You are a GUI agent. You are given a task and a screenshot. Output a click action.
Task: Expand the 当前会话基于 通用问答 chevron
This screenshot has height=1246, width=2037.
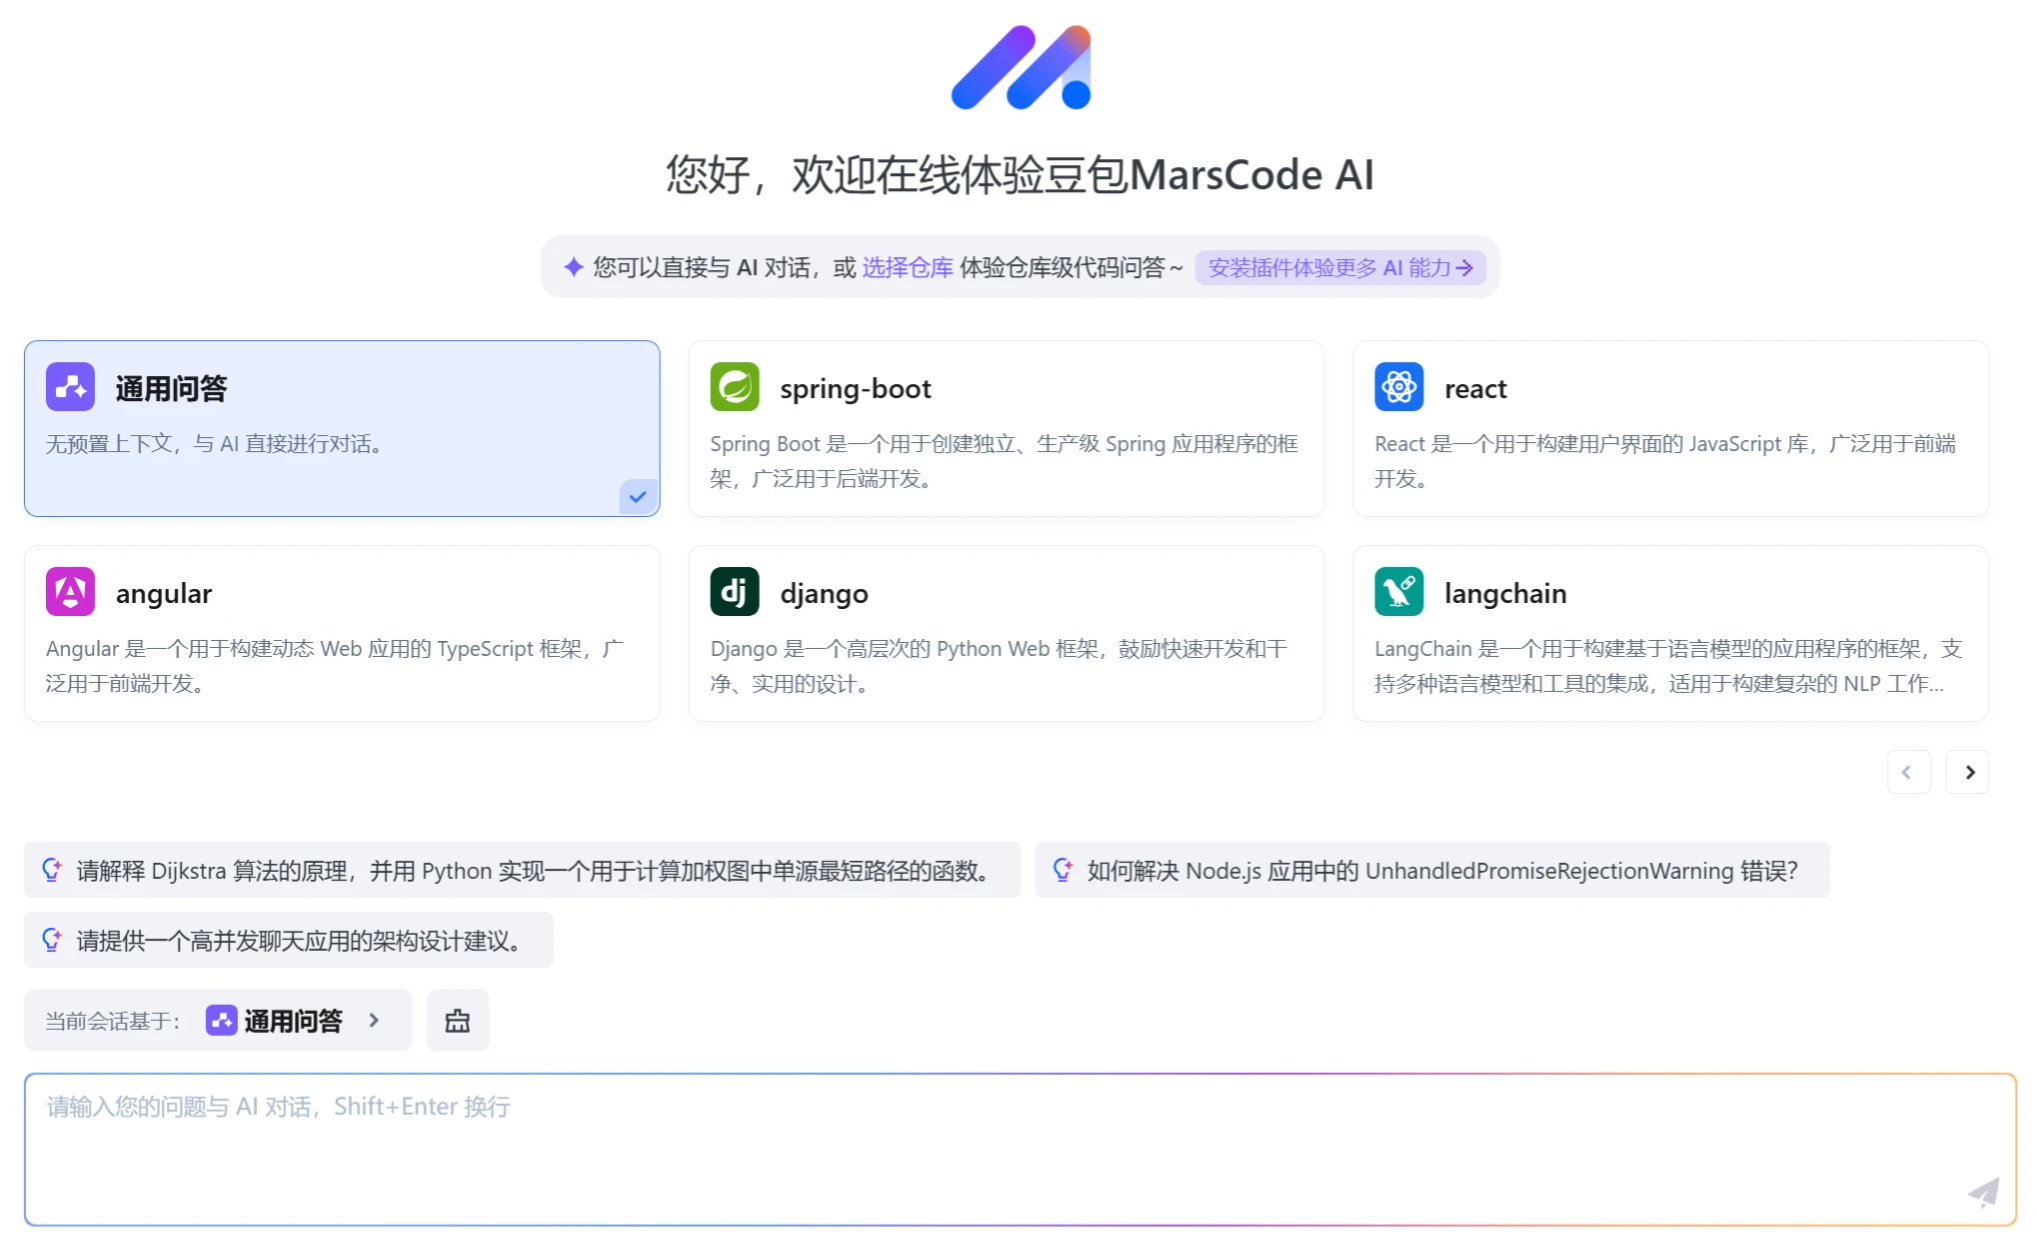pyautogui.click(x=374, y=1020)
